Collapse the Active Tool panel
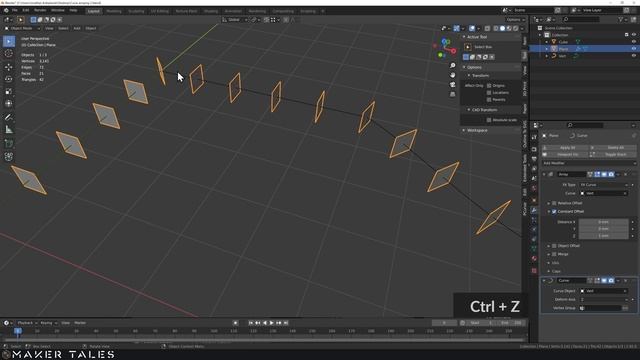 [464, 37]
